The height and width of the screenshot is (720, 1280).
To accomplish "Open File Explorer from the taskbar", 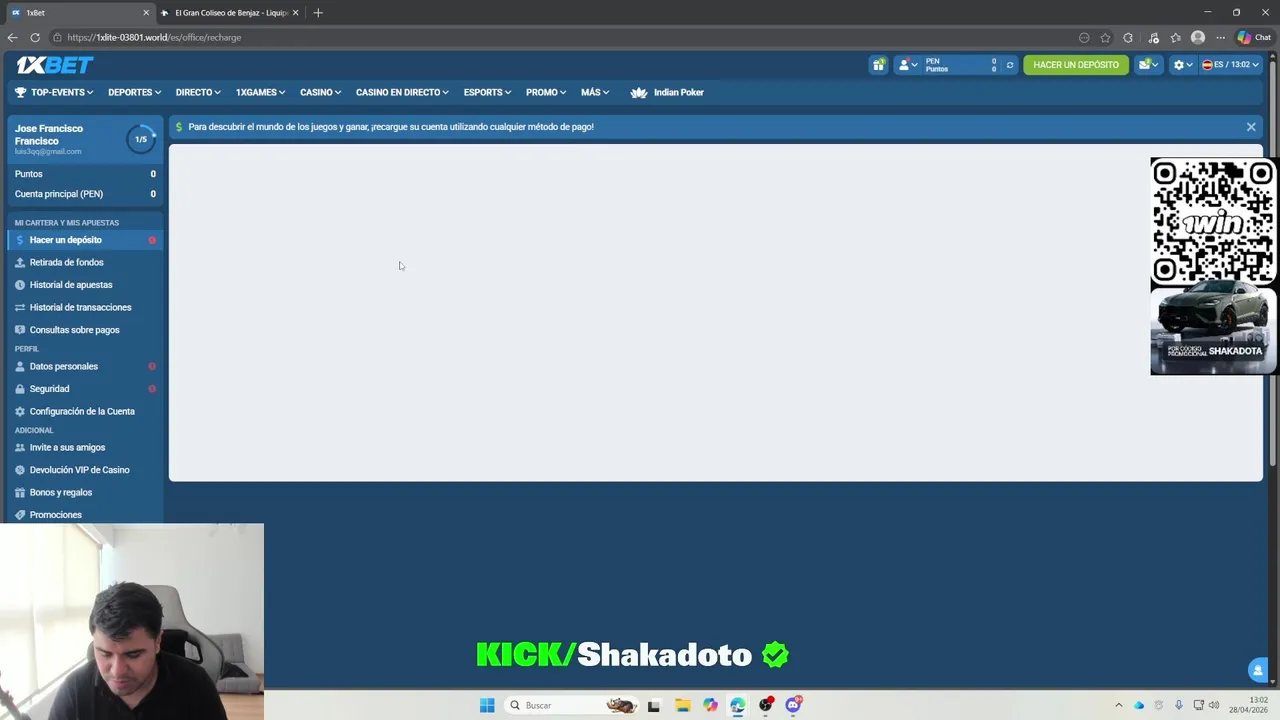I will click(x=682, y=705).
